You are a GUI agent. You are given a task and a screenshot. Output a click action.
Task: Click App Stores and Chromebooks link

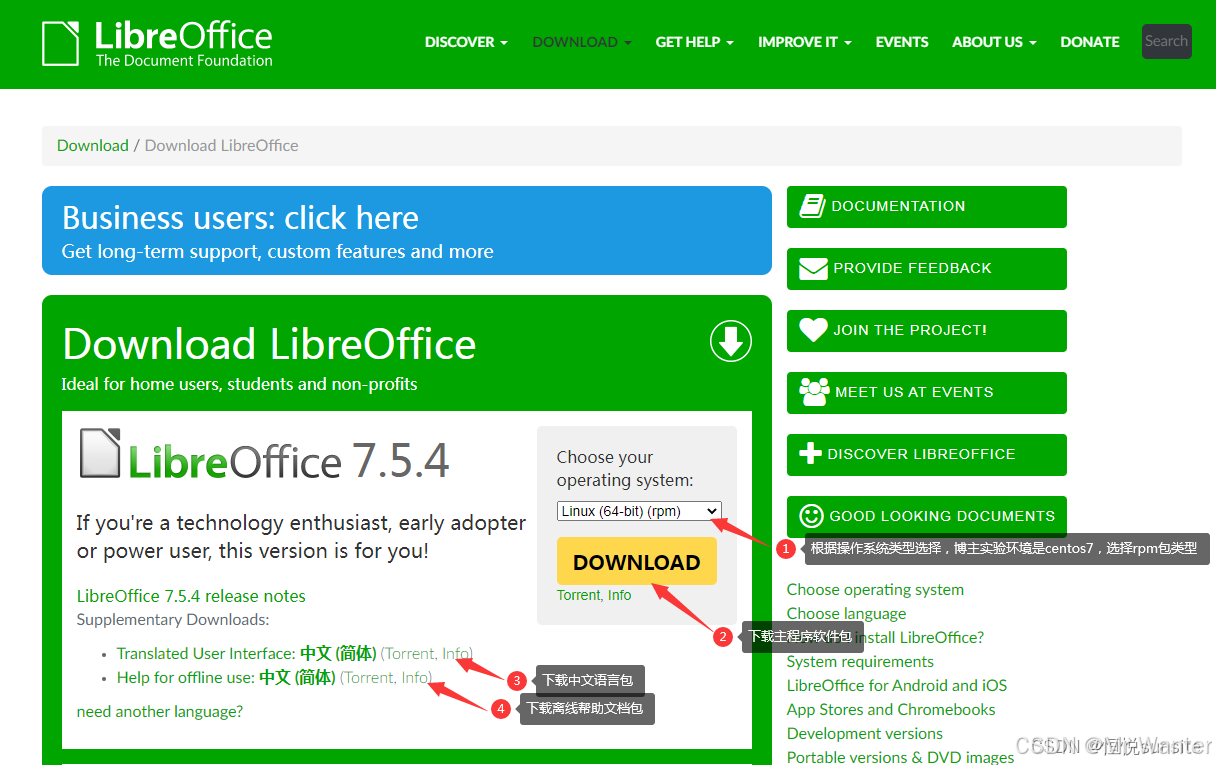(891, 710)
